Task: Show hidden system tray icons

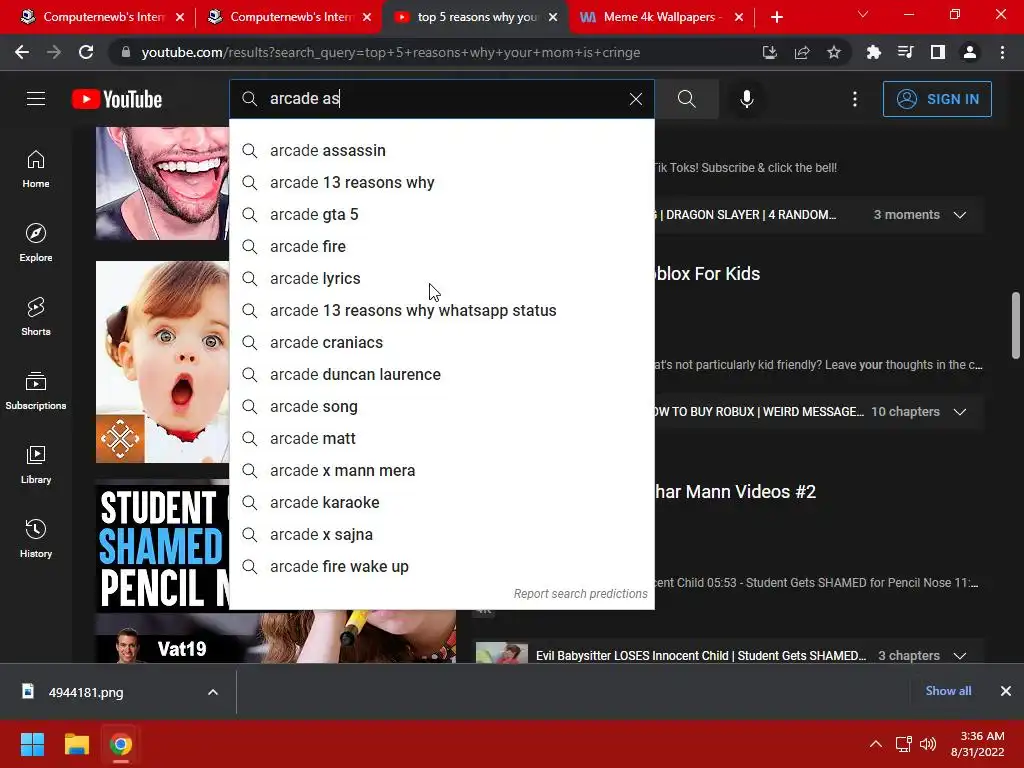Action: [876, 744]
